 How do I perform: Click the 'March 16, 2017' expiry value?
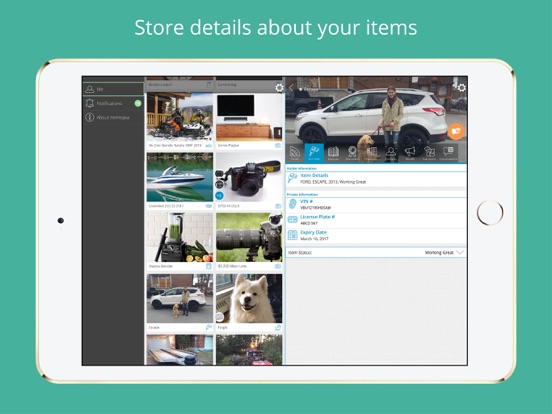pos(314,239)
